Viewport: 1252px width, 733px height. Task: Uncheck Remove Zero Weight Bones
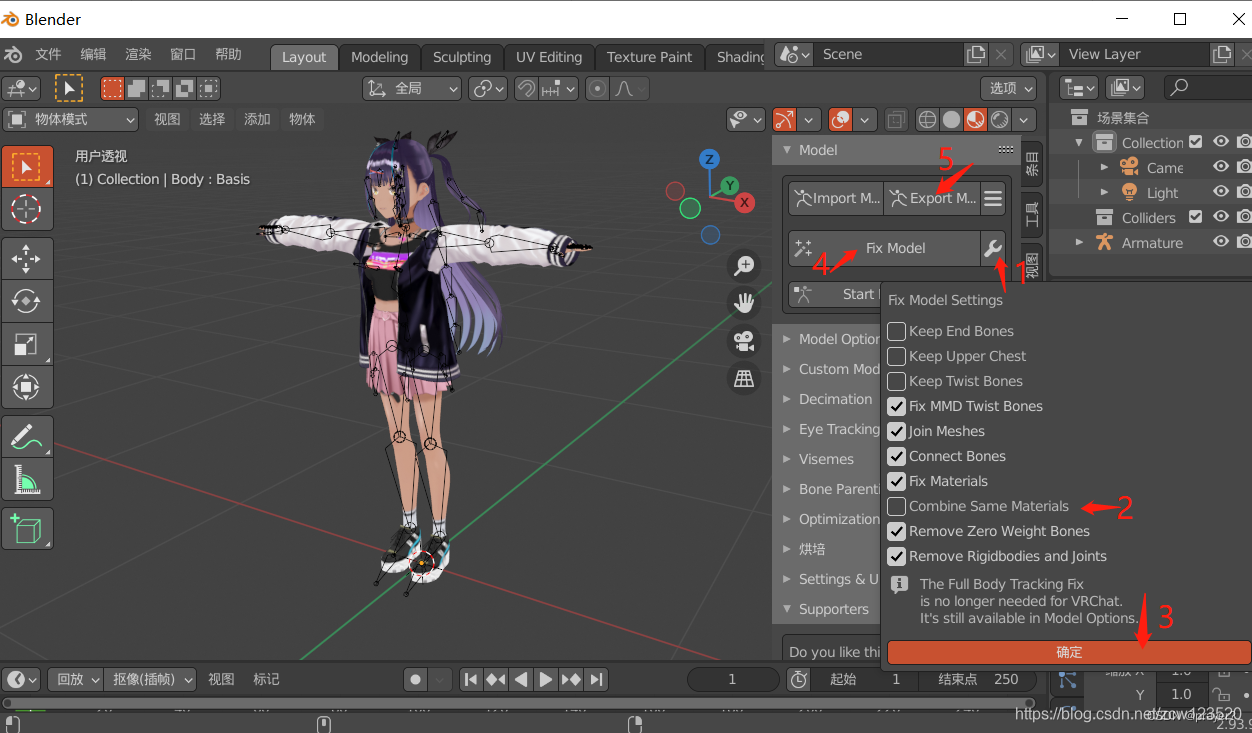tap(897, 531)
